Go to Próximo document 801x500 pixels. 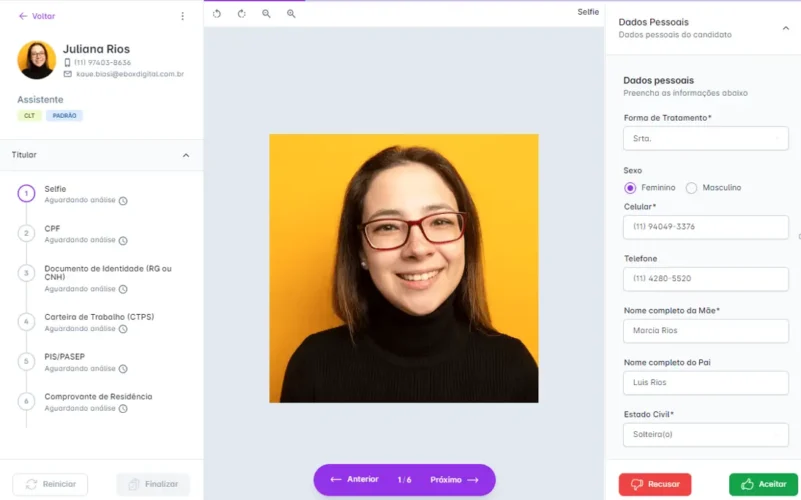(454, 480)
